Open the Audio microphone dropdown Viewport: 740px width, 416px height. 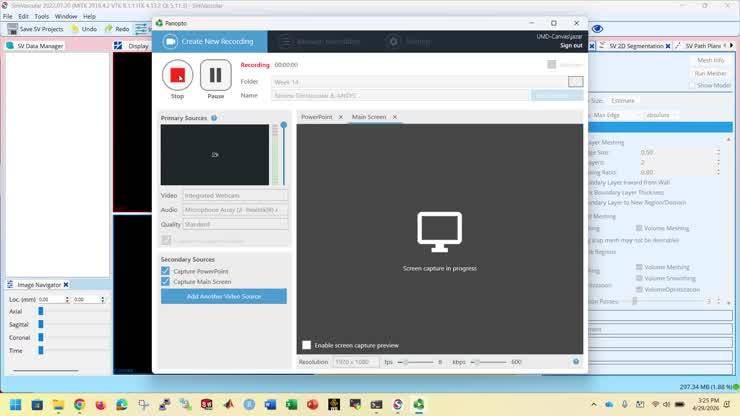[x=235, y=210]
